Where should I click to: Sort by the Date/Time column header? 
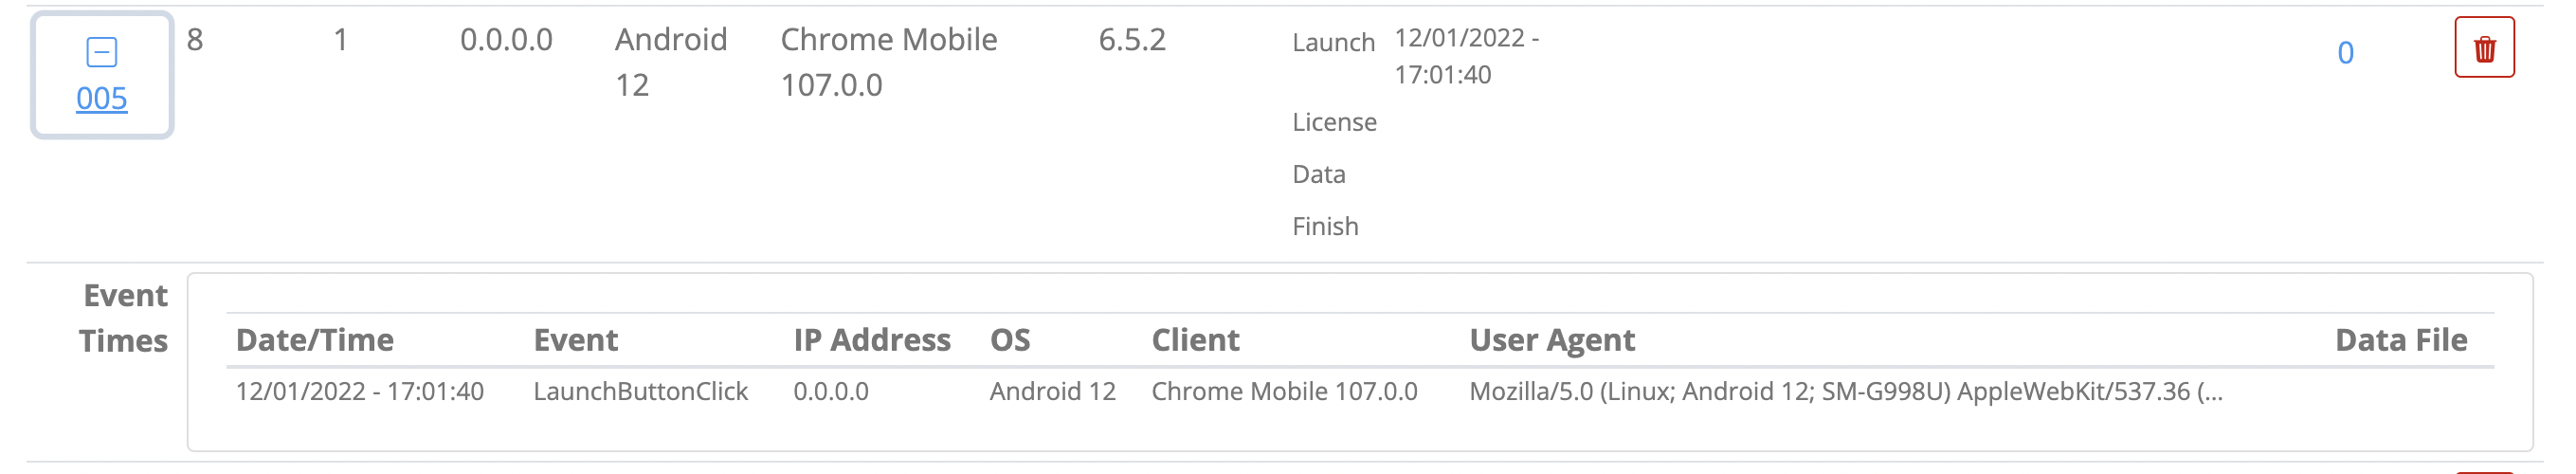click(315, 340)
